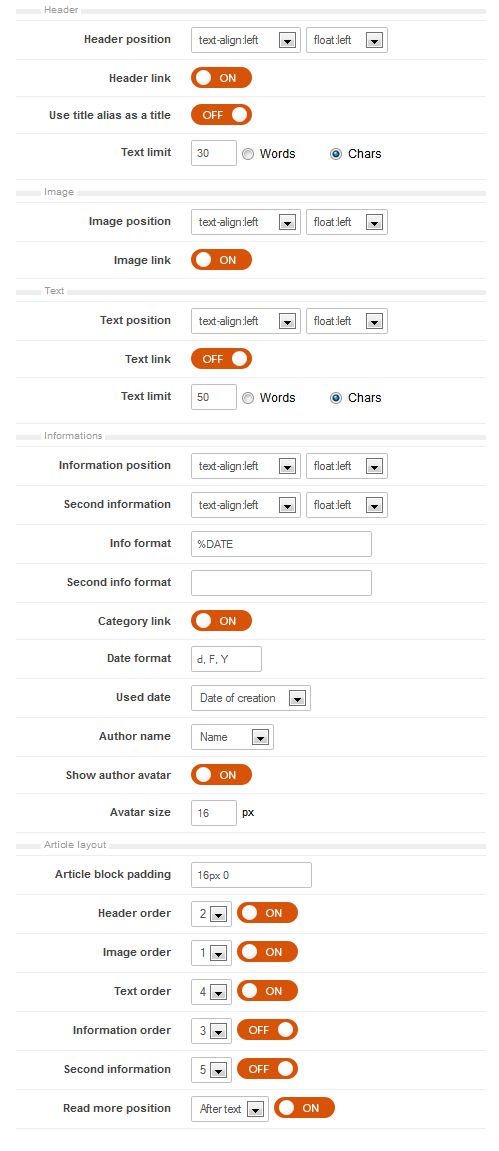Open the Header order number dropdown
The image size is (499, 1151).
point(211,914)
